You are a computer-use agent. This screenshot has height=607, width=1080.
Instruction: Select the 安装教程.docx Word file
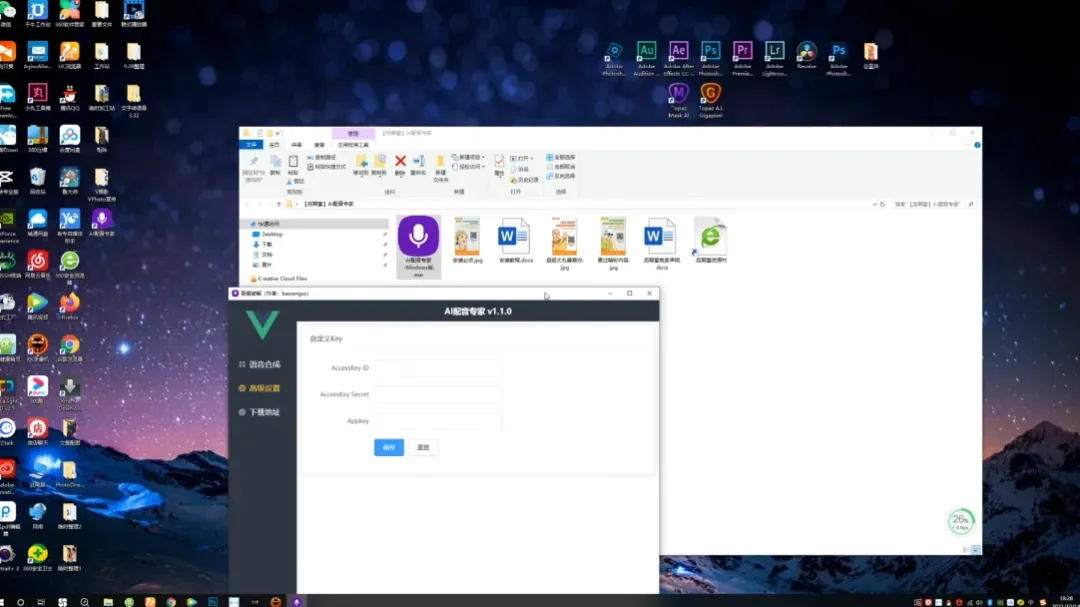[x=515, y=240]
